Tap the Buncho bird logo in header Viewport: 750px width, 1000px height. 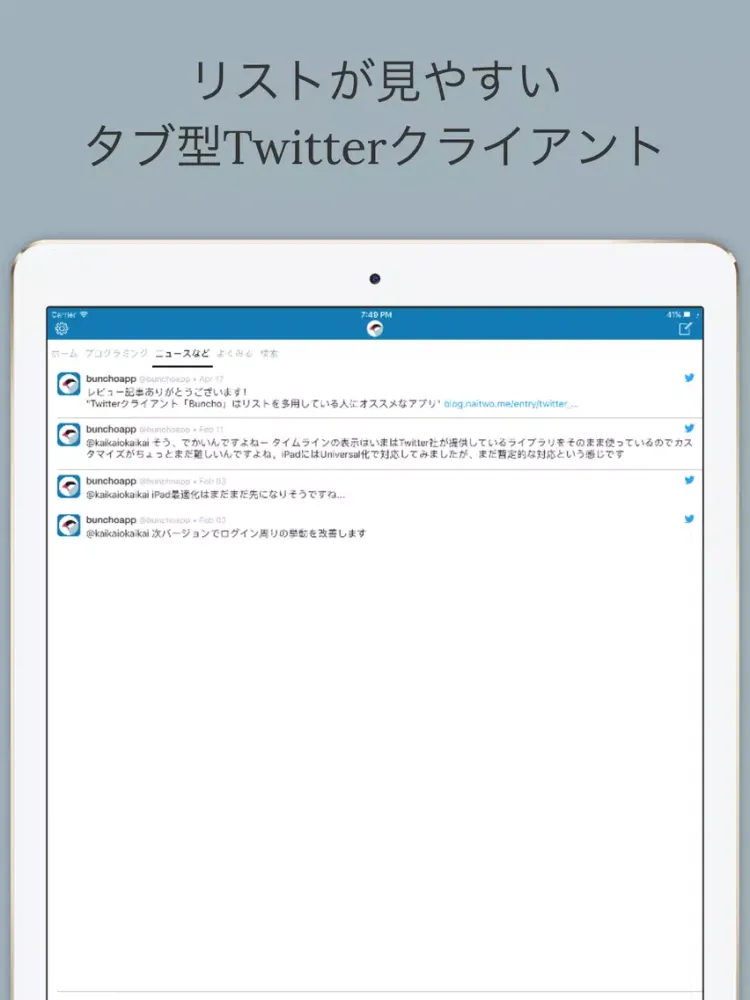click(375, 329)
